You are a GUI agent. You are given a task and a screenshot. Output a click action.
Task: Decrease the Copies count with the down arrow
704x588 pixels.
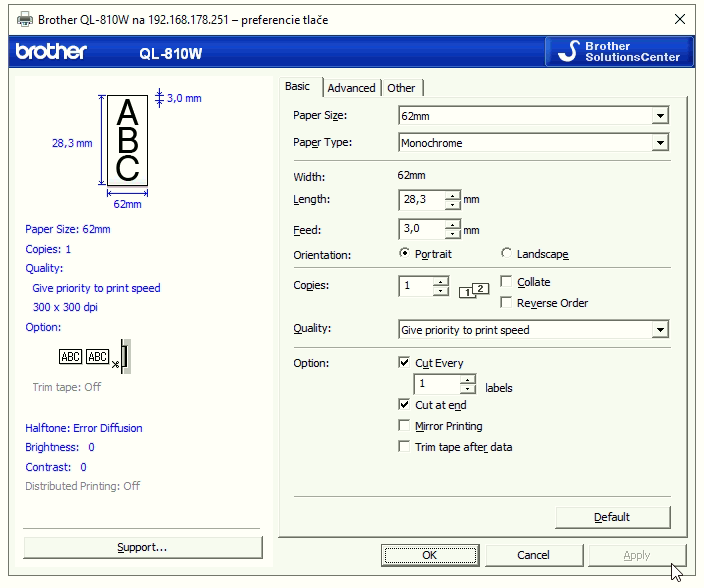[x=441, y=291]
